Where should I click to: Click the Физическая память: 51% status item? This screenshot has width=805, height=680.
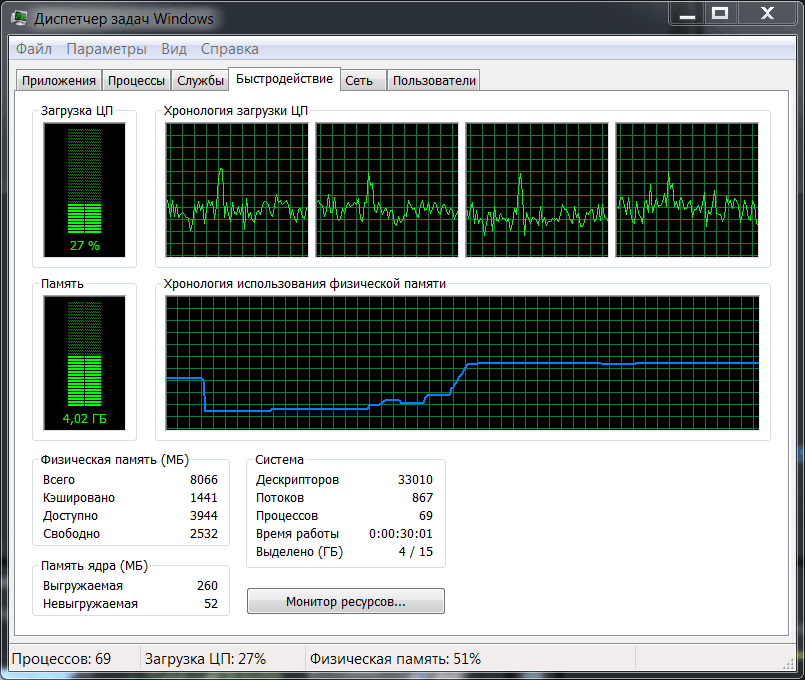[395, 658]
